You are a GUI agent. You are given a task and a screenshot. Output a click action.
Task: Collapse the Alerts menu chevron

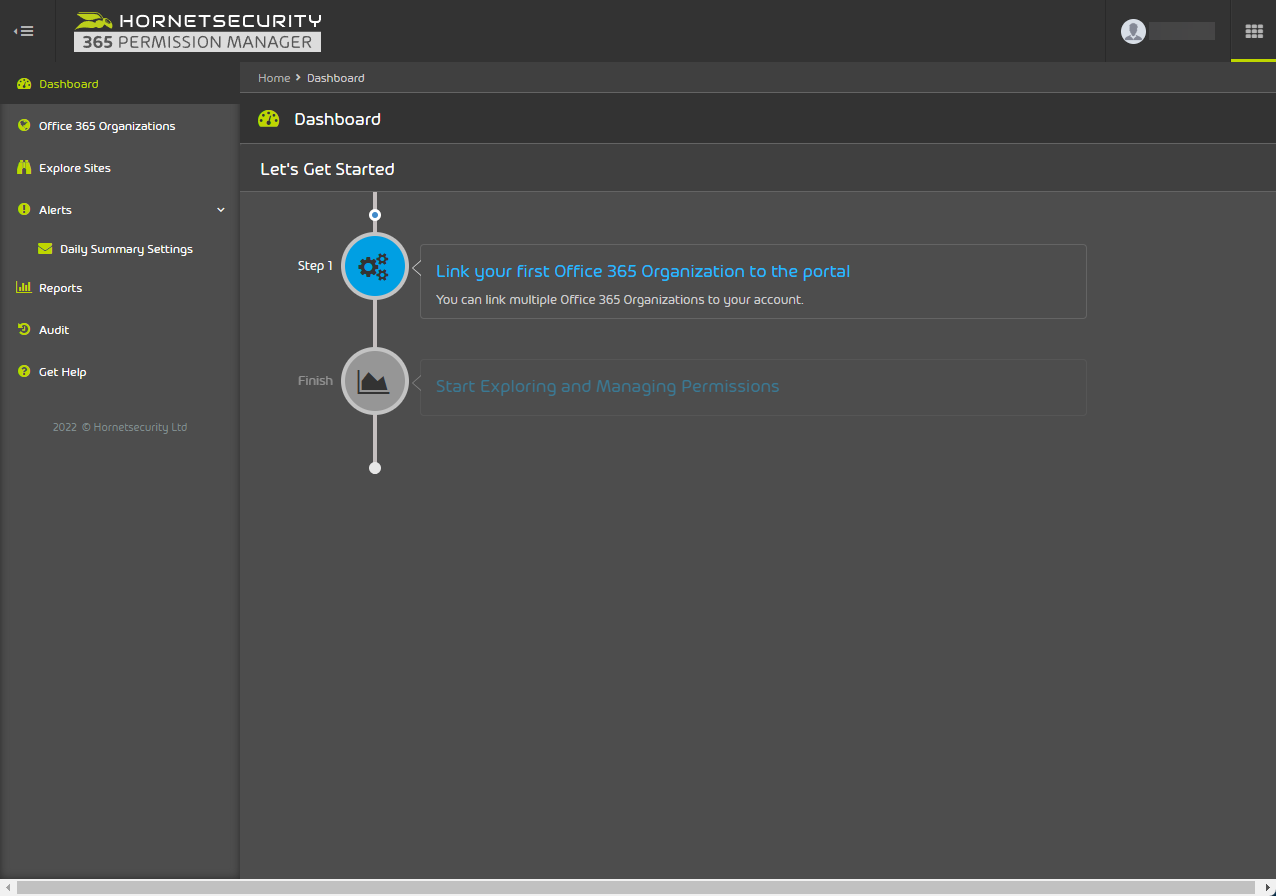pyautogui.click(x=221, y=210)
